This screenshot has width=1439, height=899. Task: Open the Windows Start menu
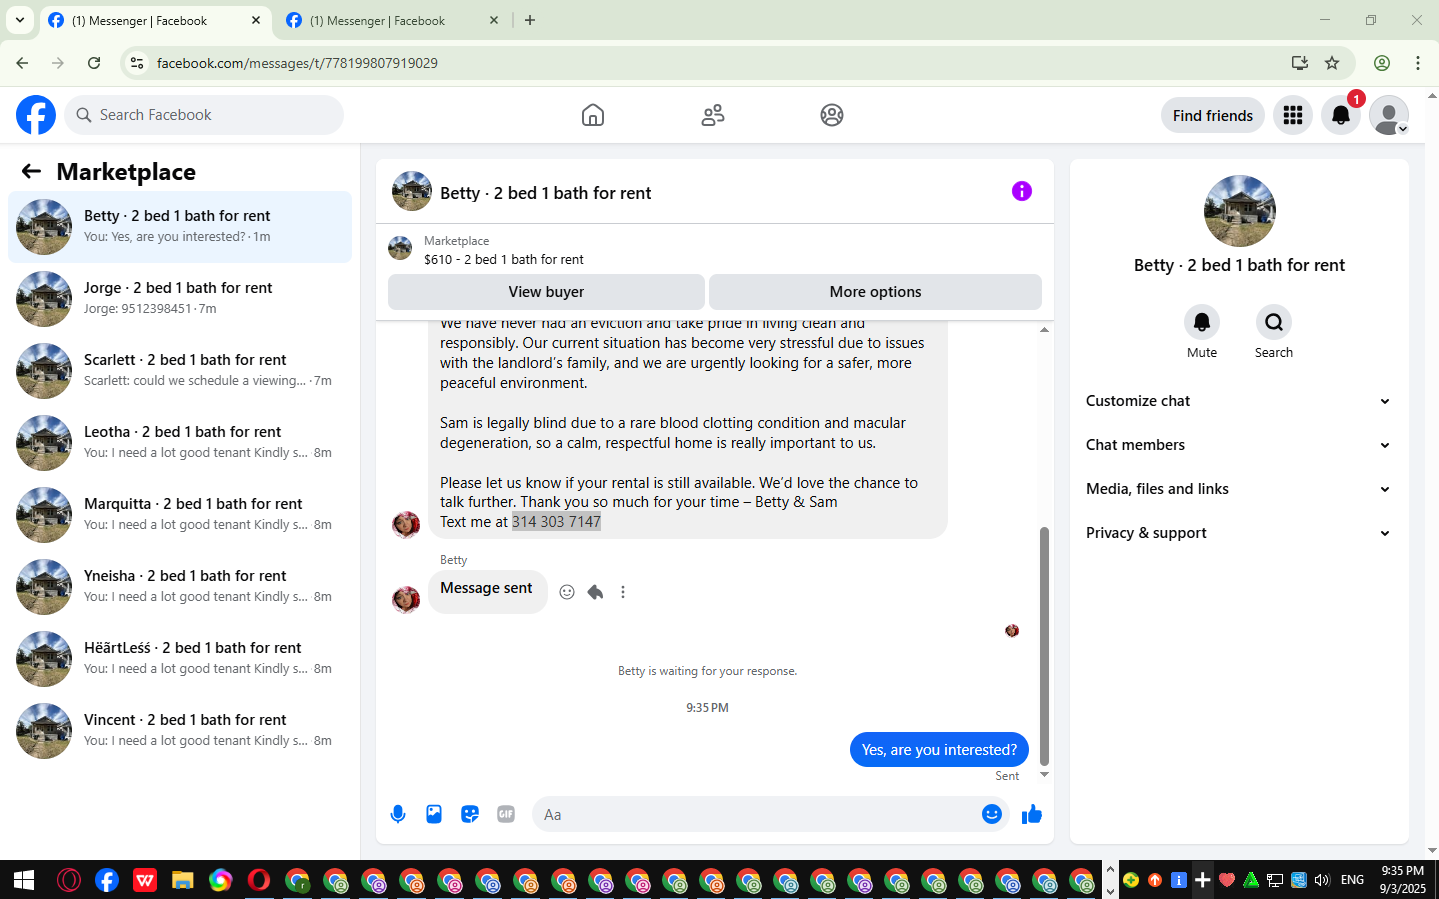click(24, 880)
